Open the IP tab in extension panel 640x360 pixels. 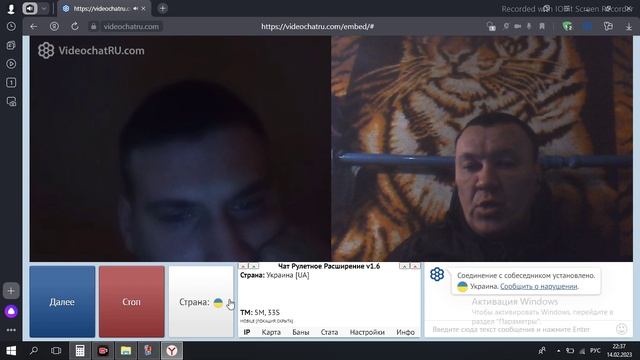[x=247, y=332]
